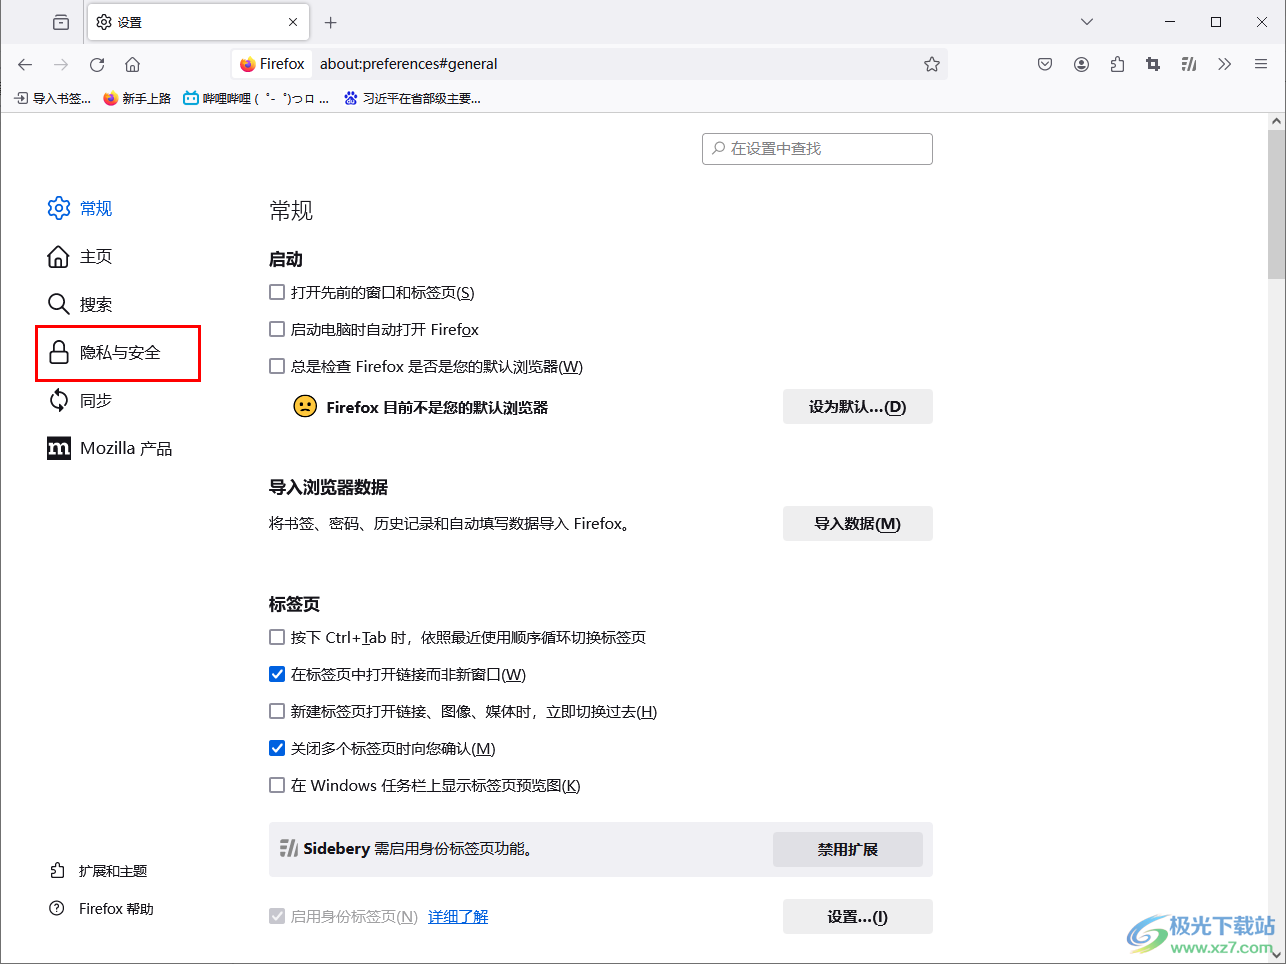Click the address bar URL text
Screen dimensions: 1286x964
408,64
